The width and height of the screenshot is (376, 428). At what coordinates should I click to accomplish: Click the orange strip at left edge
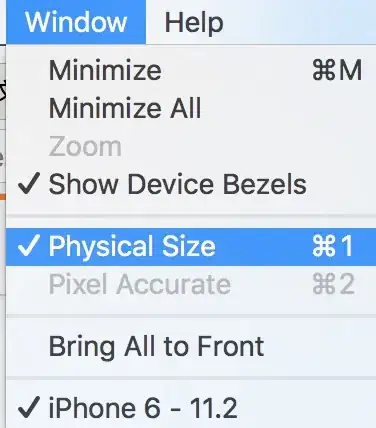3,197
